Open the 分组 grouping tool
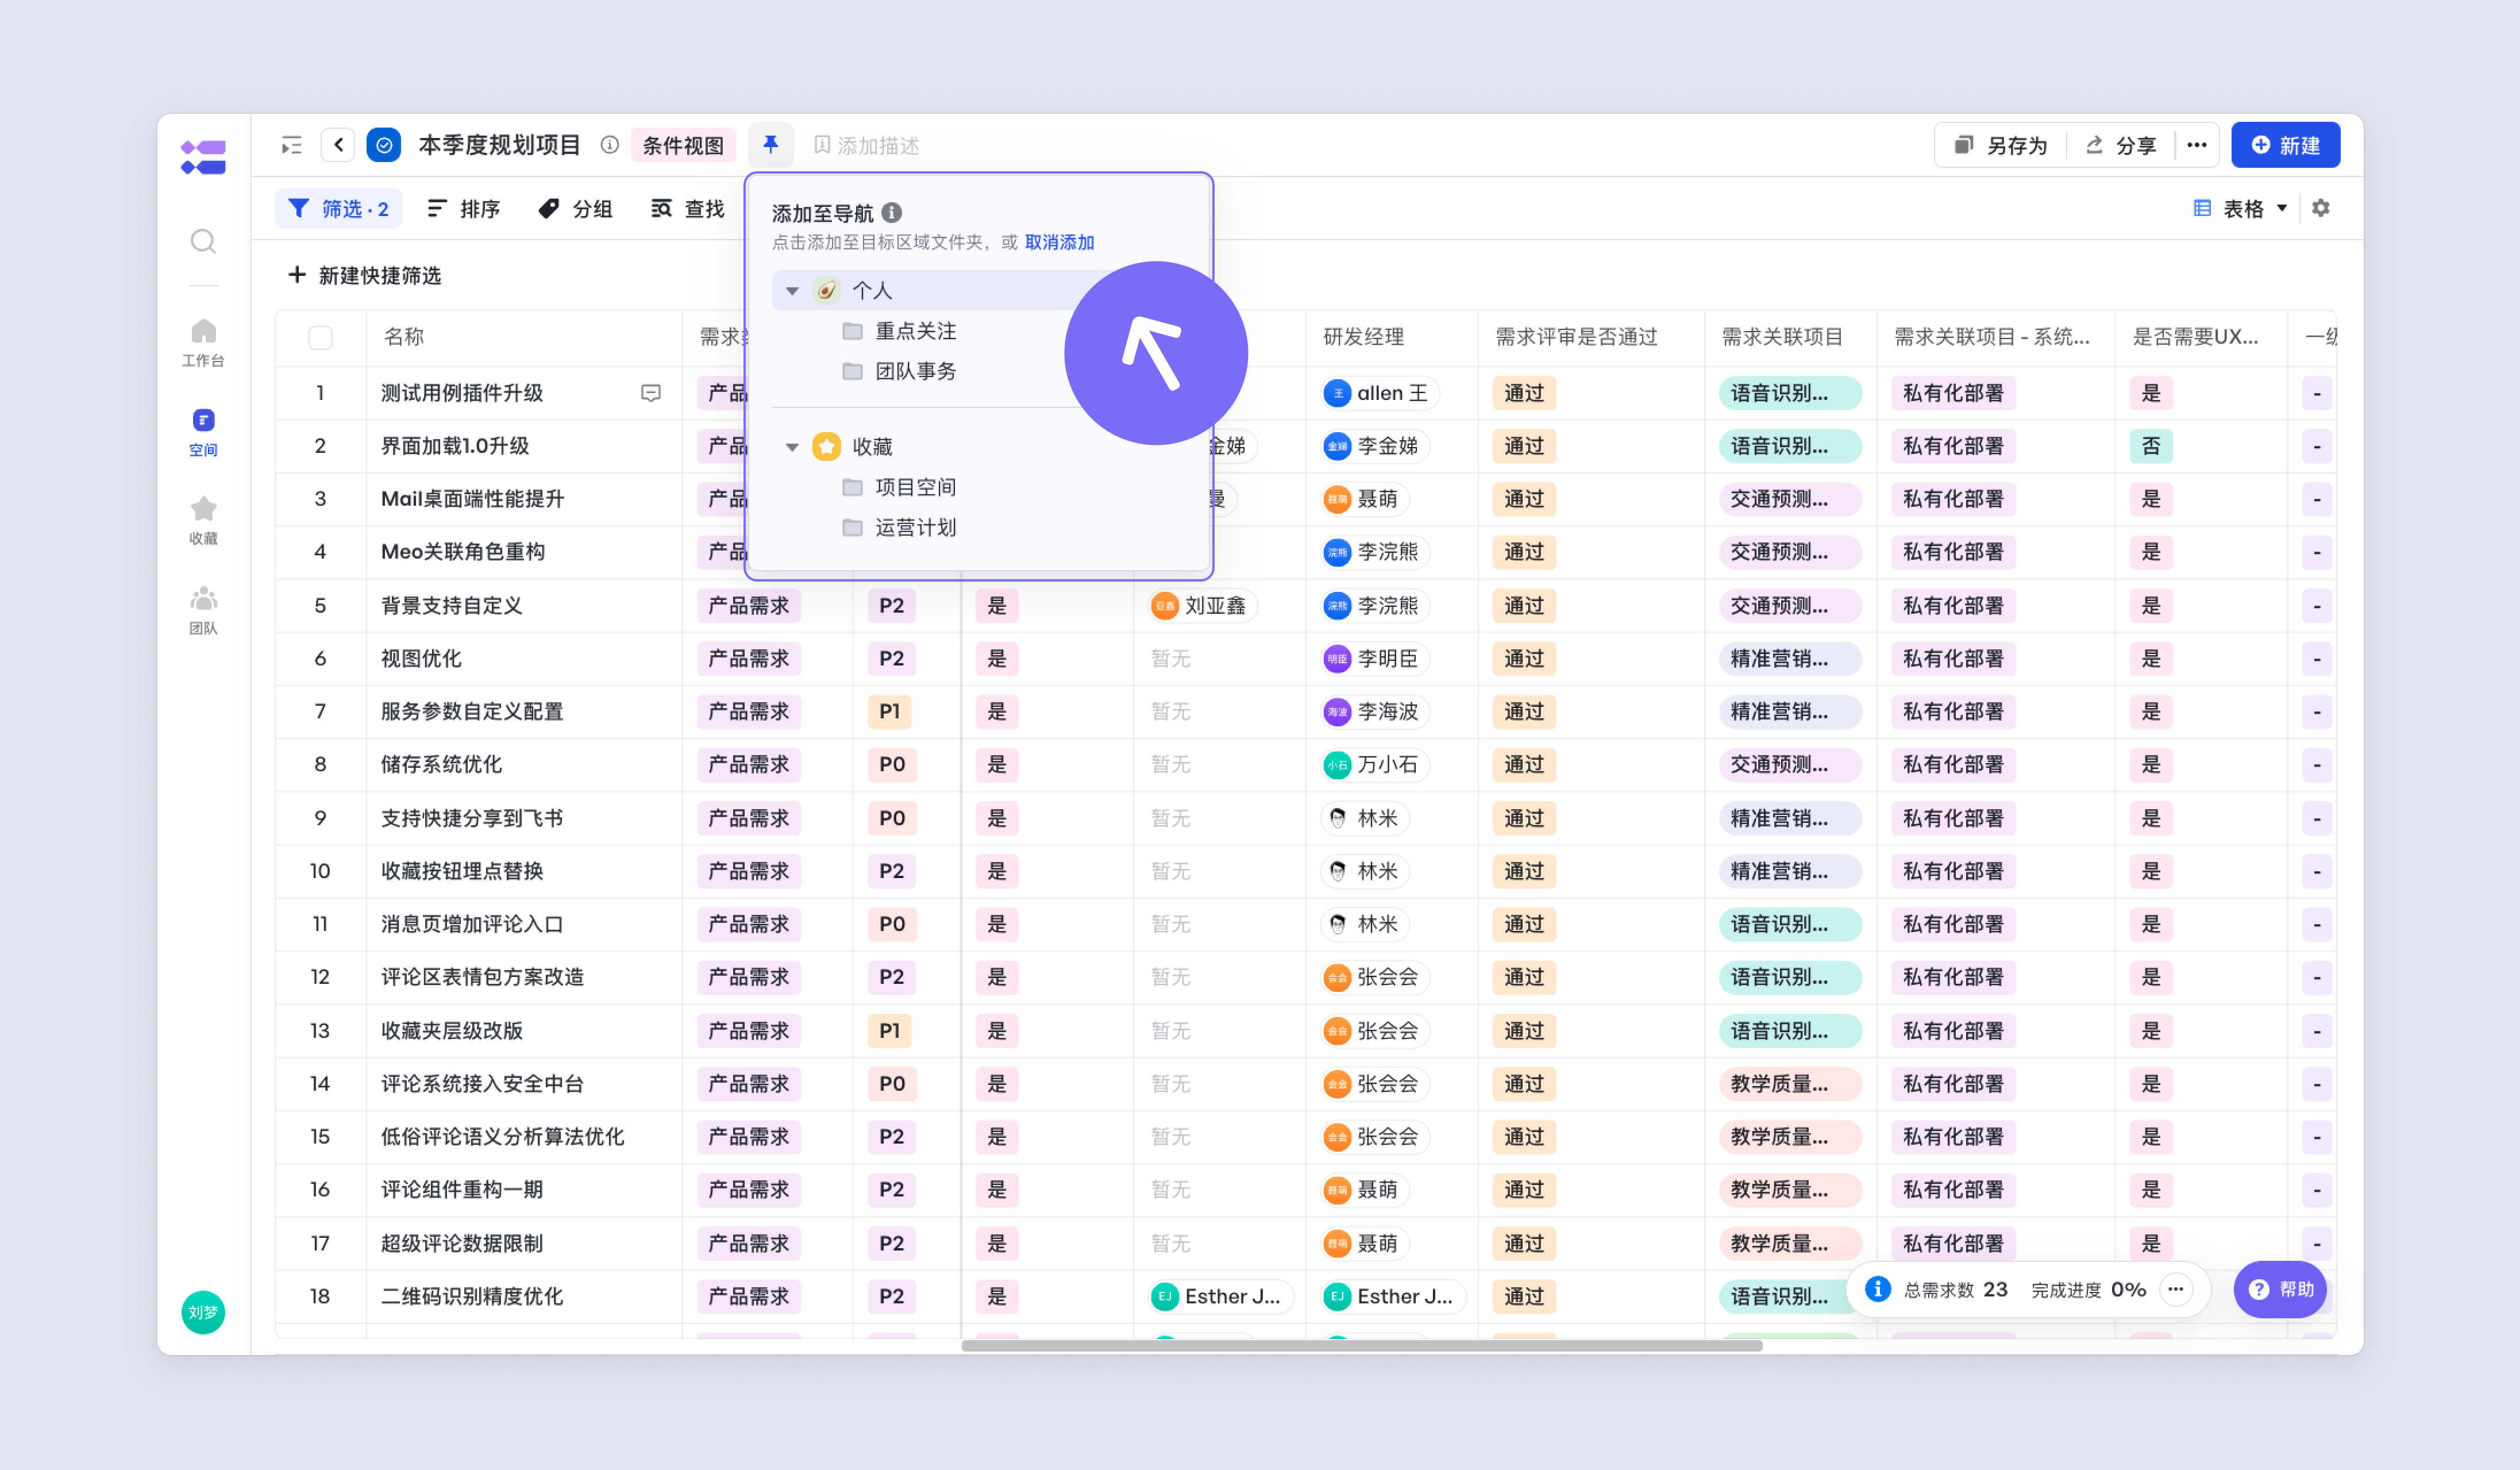This screenshot has height=1470, width=2520. click(x=575, y=209)
